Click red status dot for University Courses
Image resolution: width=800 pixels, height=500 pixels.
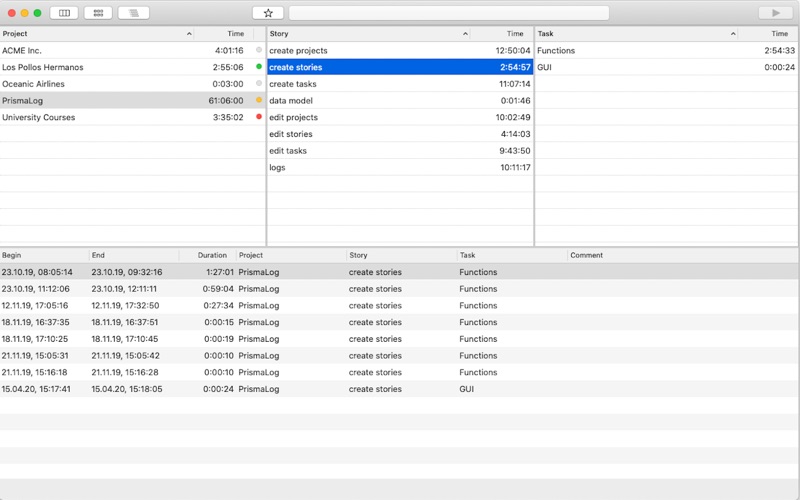tap(259, 117)
